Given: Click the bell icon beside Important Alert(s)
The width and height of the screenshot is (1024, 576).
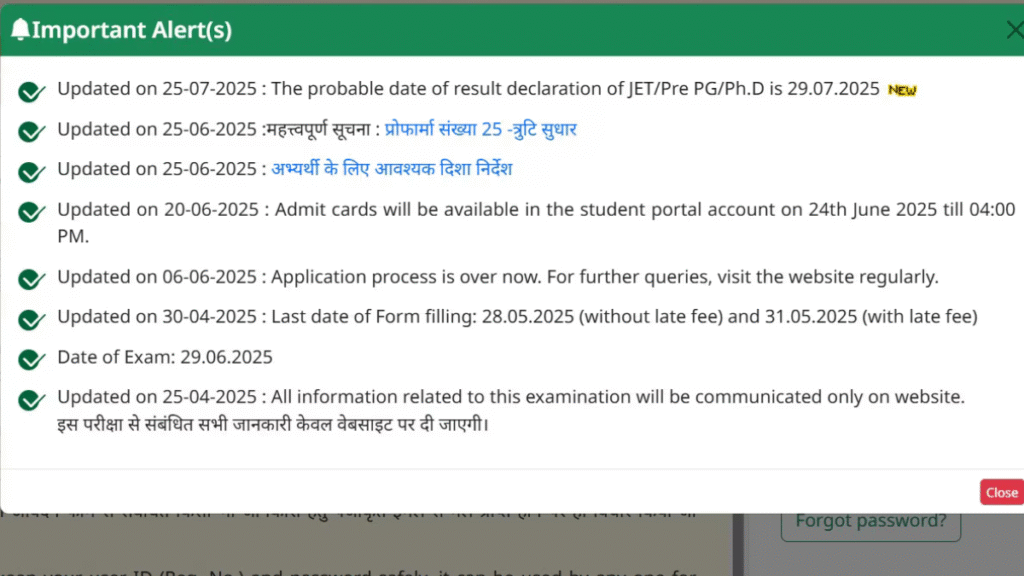Looking at the screenshot, I should (x=20, y=29).
